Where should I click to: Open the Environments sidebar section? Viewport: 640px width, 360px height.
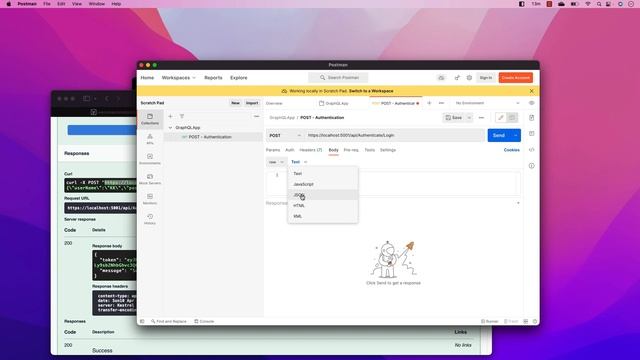tap(150, 159)
